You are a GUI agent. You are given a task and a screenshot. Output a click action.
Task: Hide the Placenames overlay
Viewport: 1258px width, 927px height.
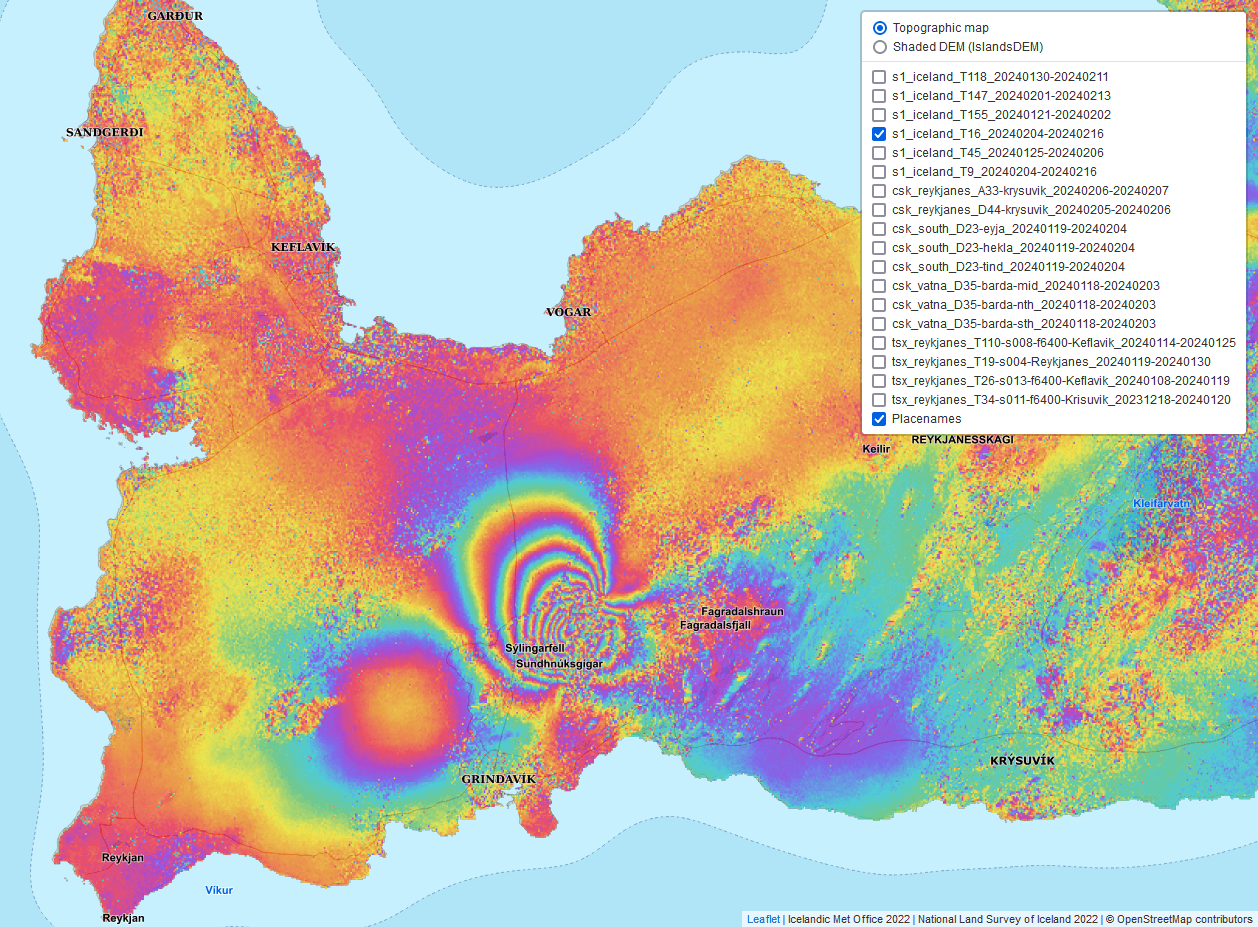click(879, 419)
